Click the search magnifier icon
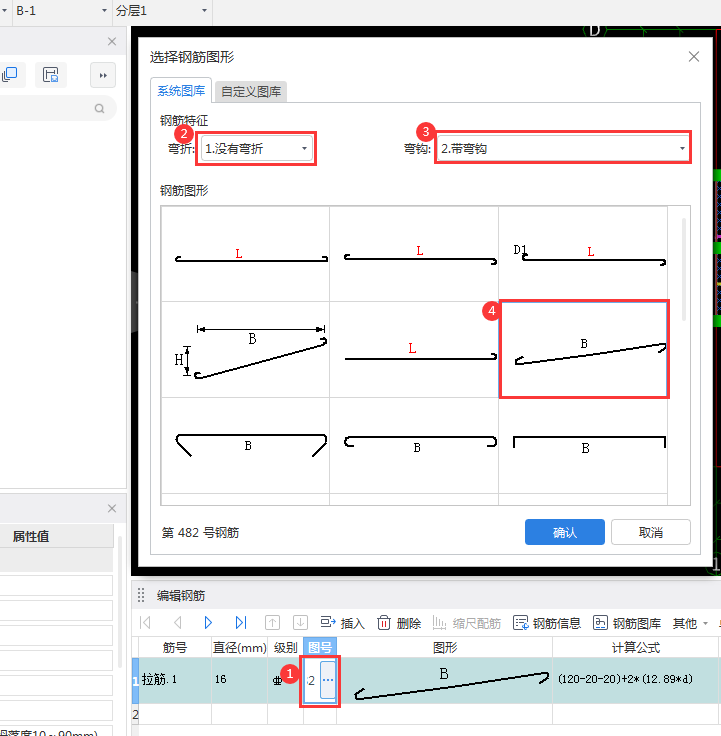Image resolution: width=721 pixels, height=736 pixels. 99,108
